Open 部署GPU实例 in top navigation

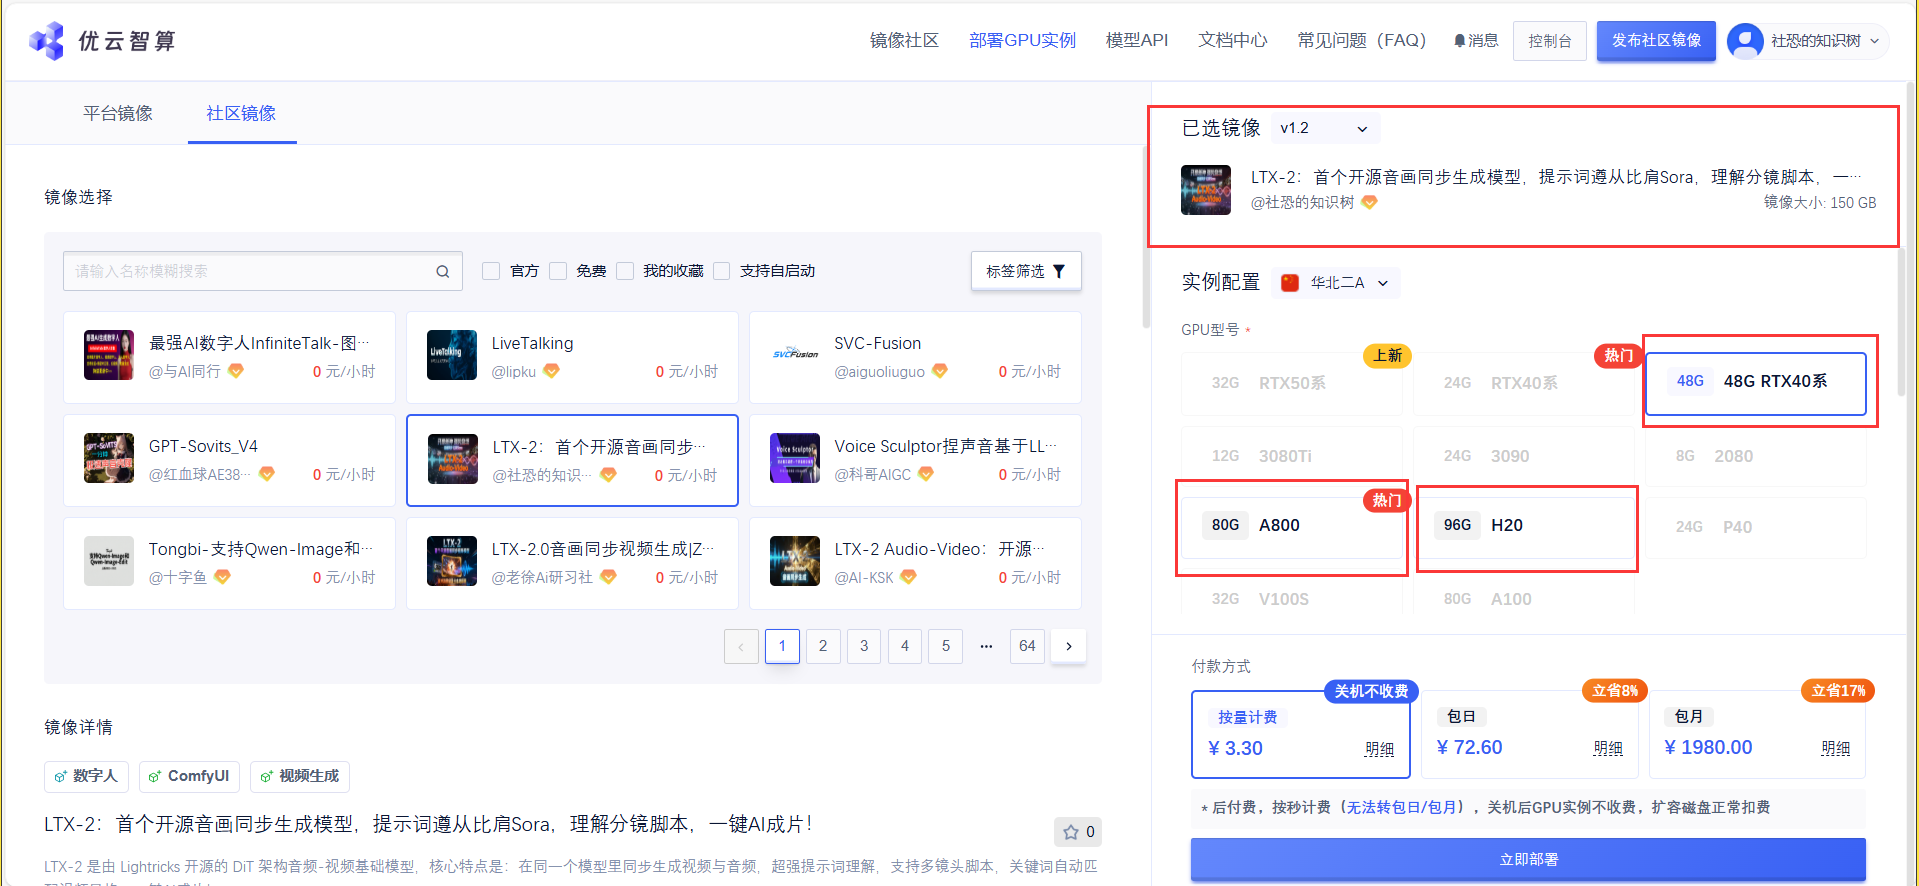point(1022,40)
